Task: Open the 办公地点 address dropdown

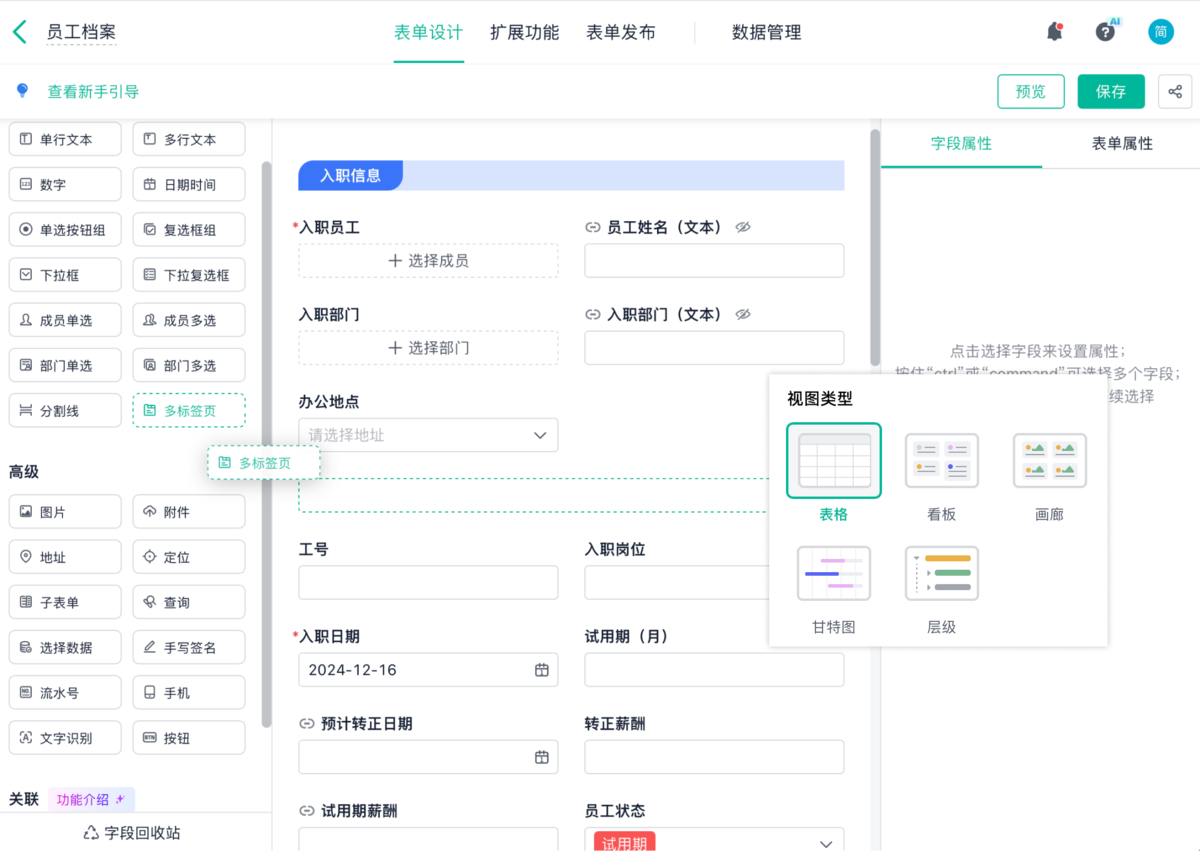Action: point(428,435)
